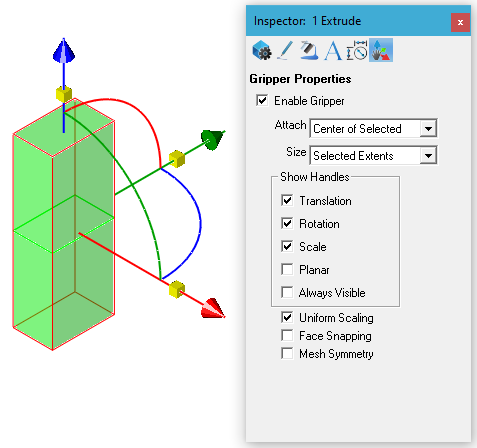Open the object settings gear-cube icon
This screenshot has height=448, width=477.
[262, 50]
